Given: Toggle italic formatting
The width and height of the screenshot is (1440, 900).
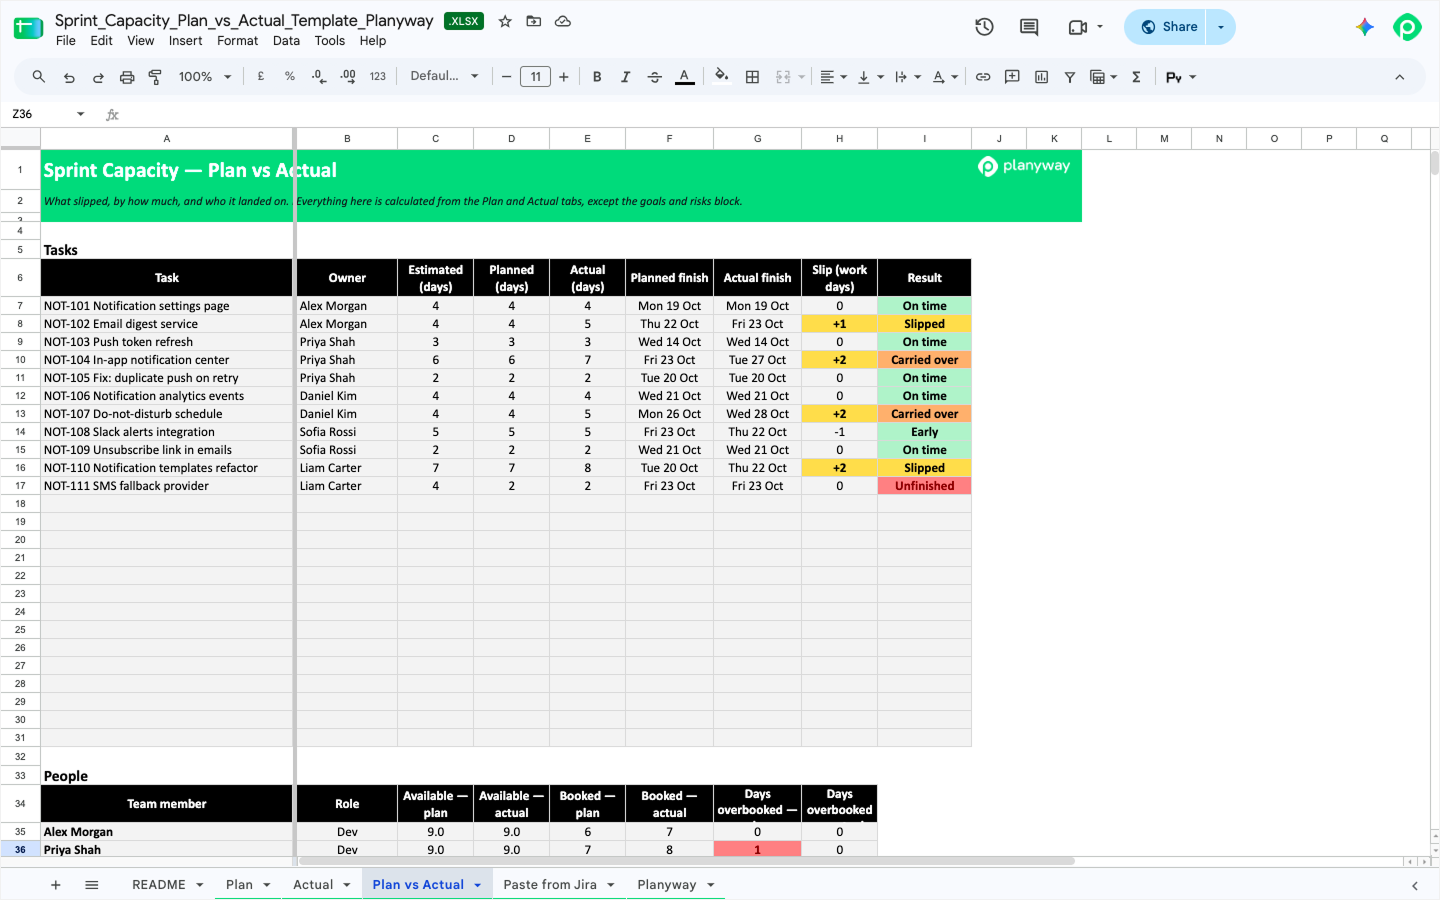Looking at the screenshot, I should (626, 77).
